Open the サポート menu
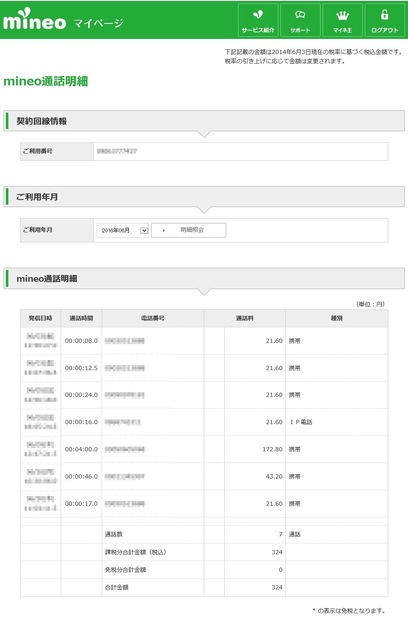Image resolution: width=408 pixels, height=620 pixels. [x=300, y=20]
